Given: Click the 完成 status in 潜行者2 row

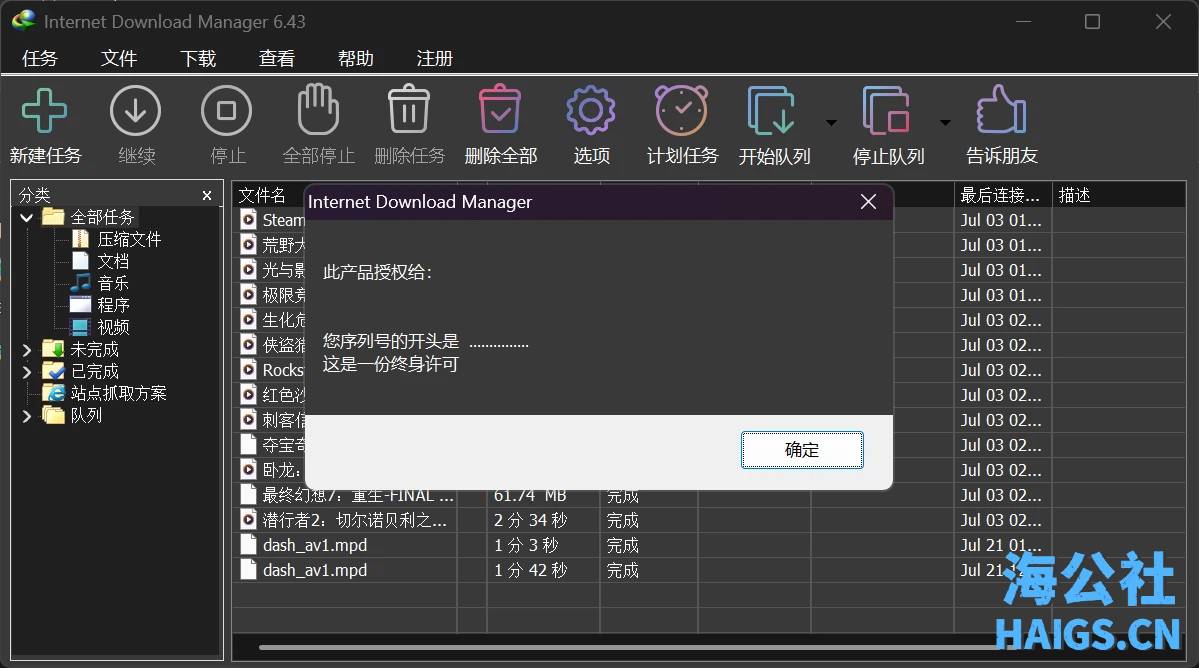Looking at the screenshot, I should point(622,520).
